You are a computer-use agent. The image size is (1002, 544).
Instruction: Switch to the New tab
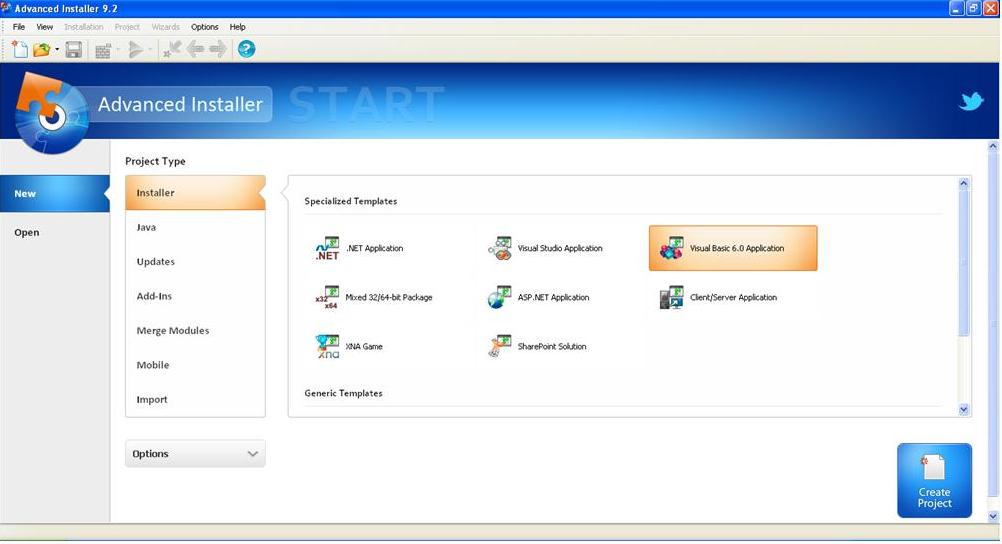tap(55, 194)
